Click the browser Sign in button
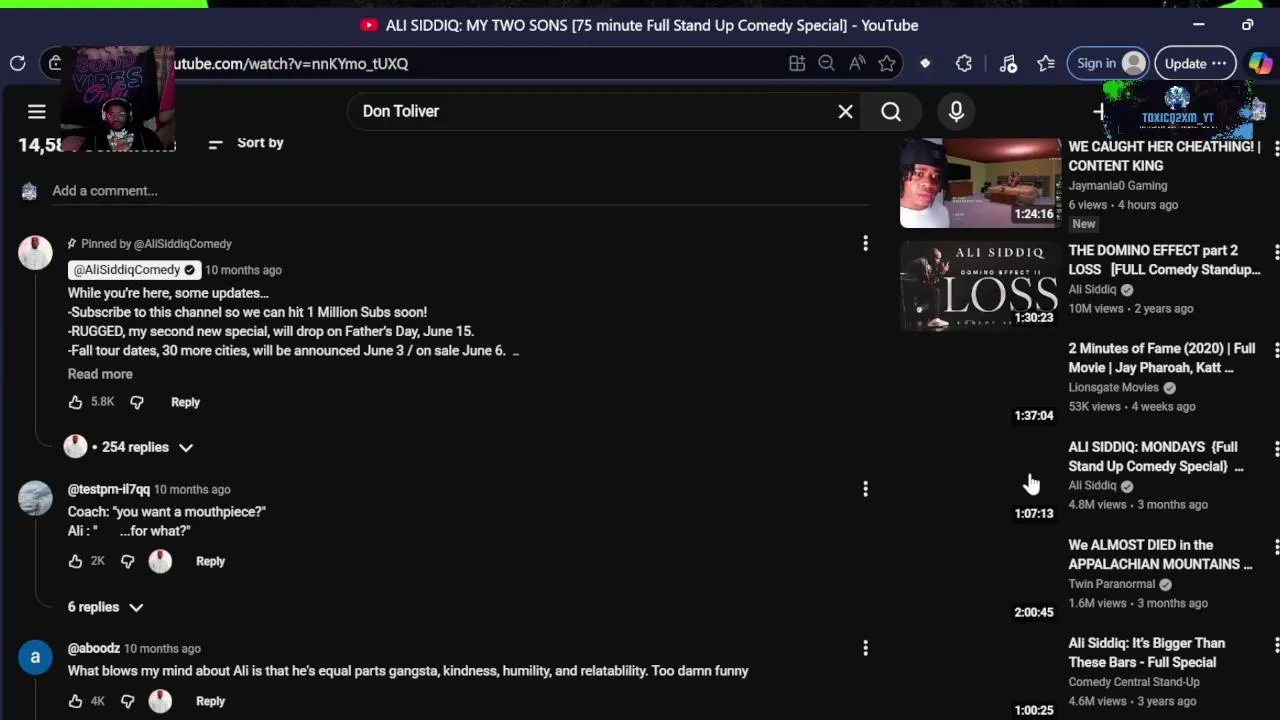 1108,63
